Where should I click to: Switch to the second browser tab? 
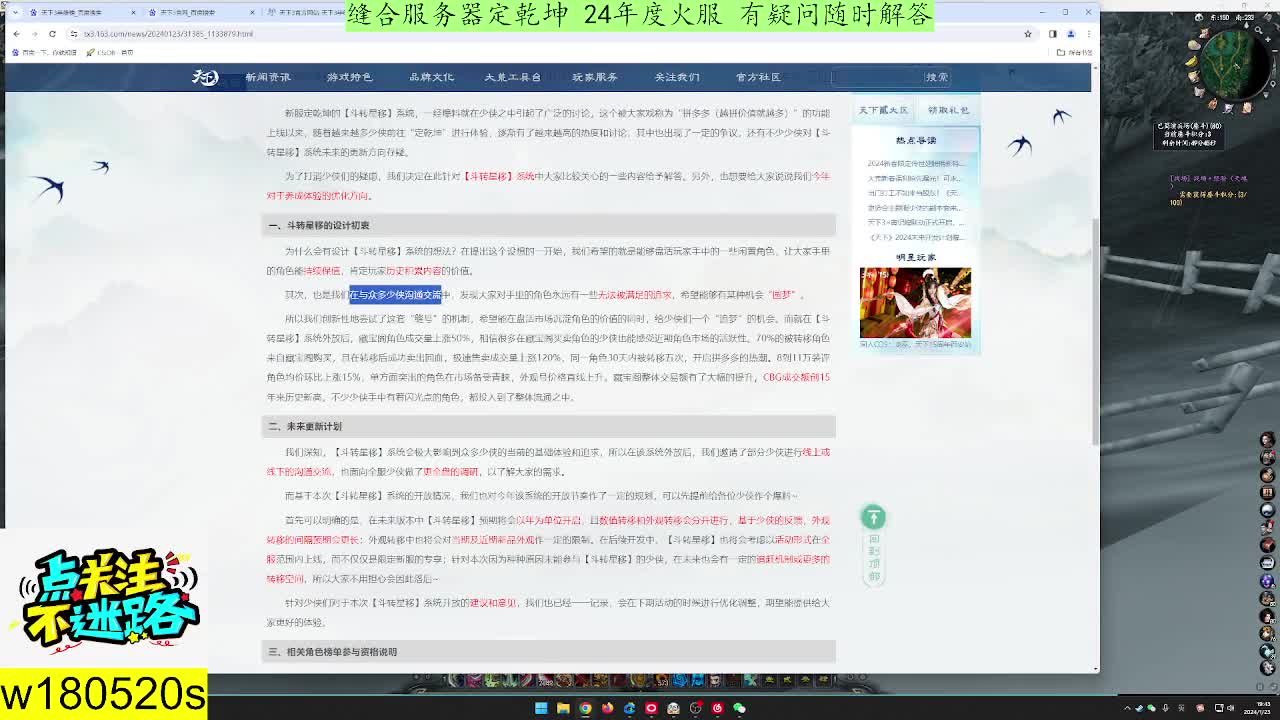[200, 12]
